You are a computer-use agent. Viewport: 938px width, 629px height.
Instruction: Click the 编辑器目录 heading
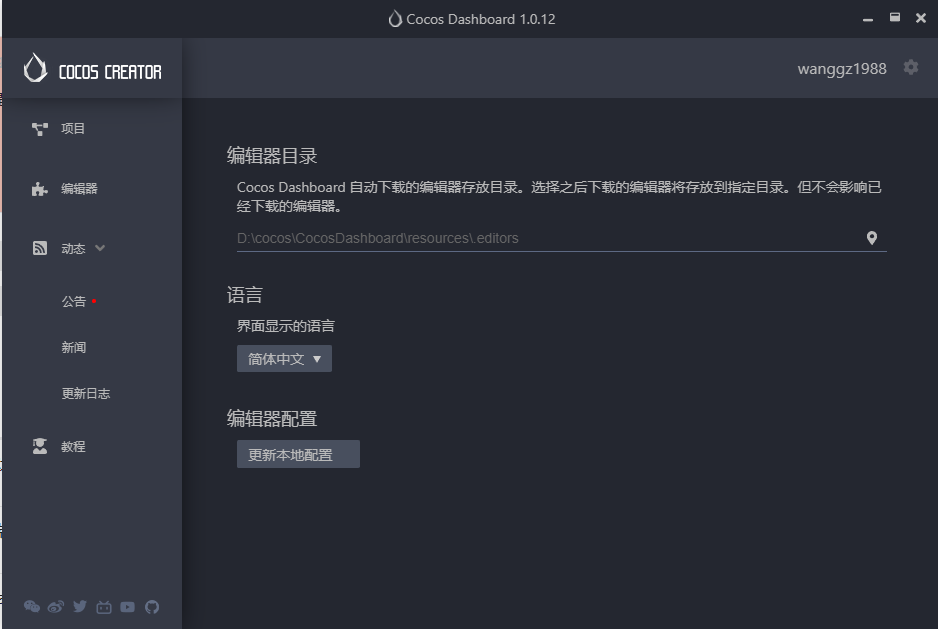pyautogui.click(x=272, y=156)
